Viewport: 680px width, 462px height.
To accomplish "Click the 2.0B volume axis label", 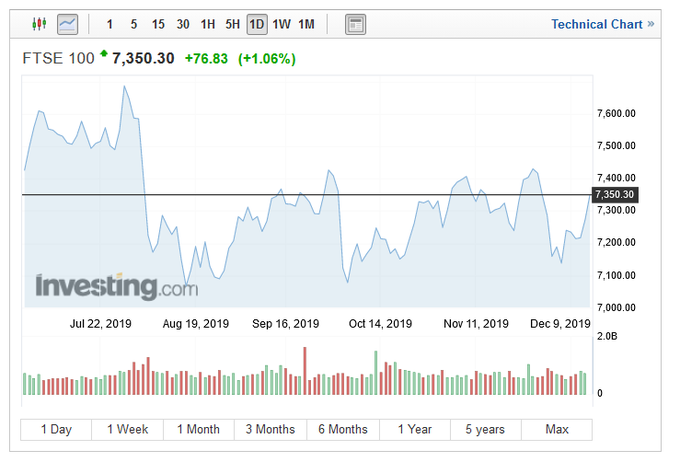I will 607,336.
